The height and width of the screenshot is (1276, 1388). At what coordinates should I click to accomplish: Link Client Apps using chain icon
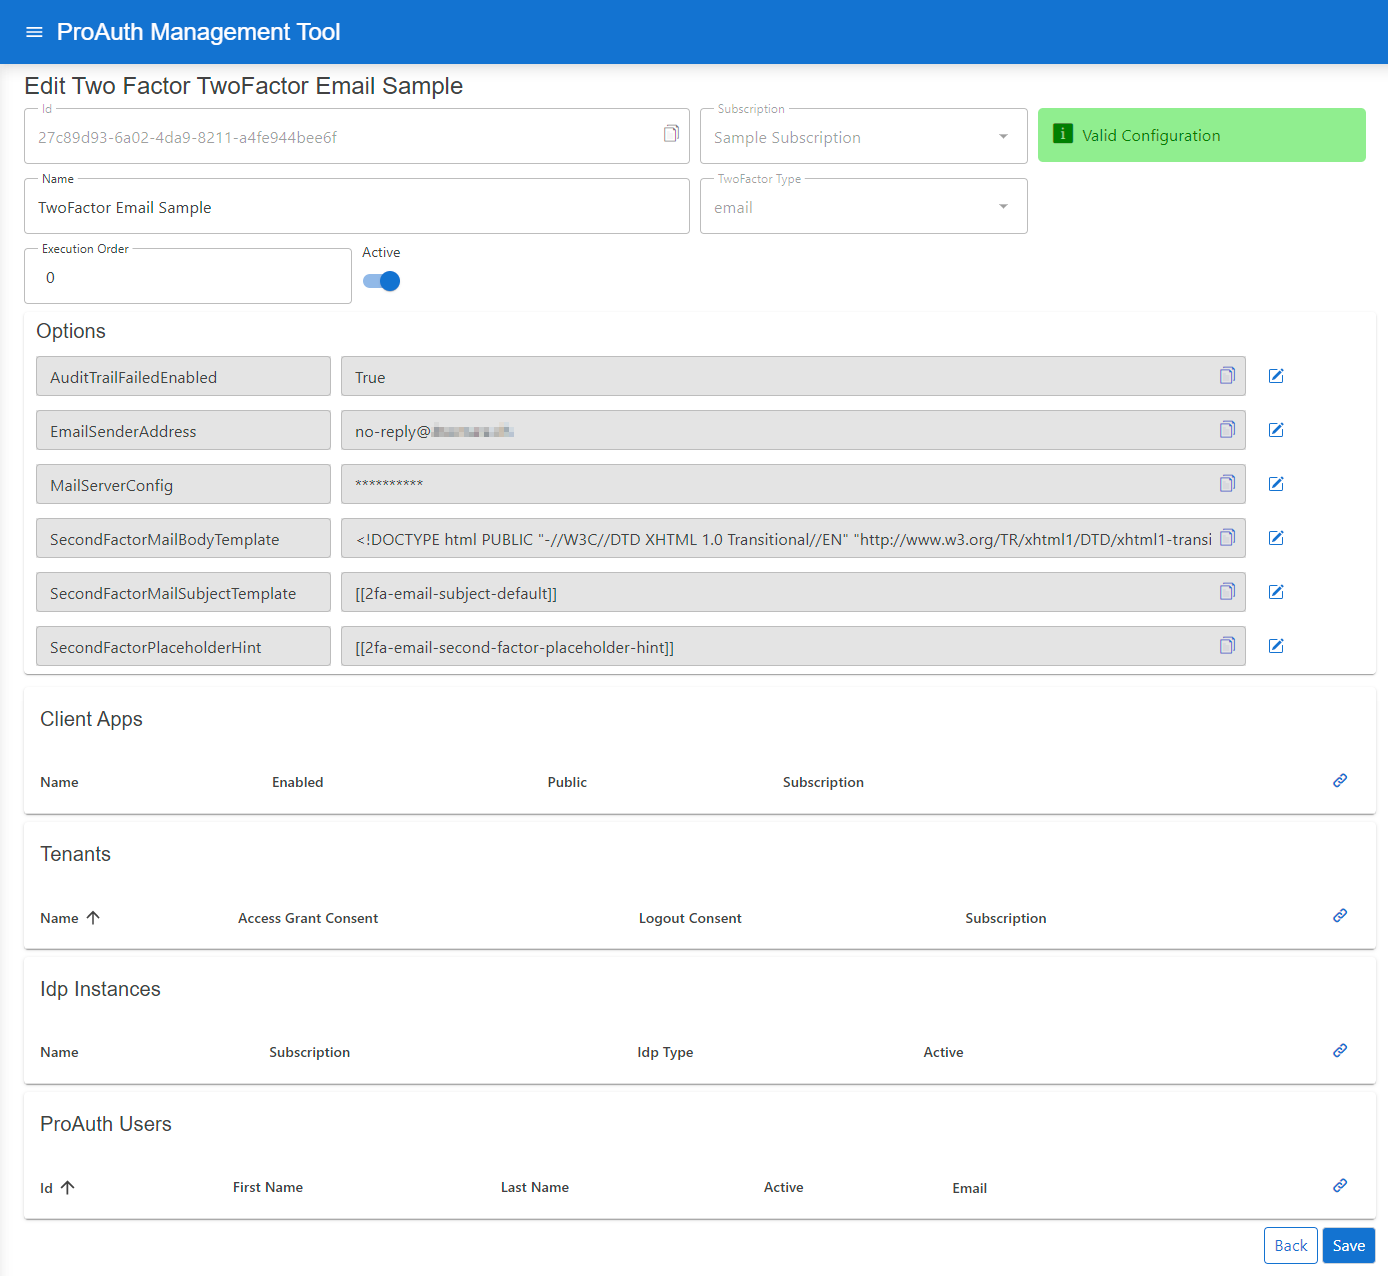tap(1340, 780)
